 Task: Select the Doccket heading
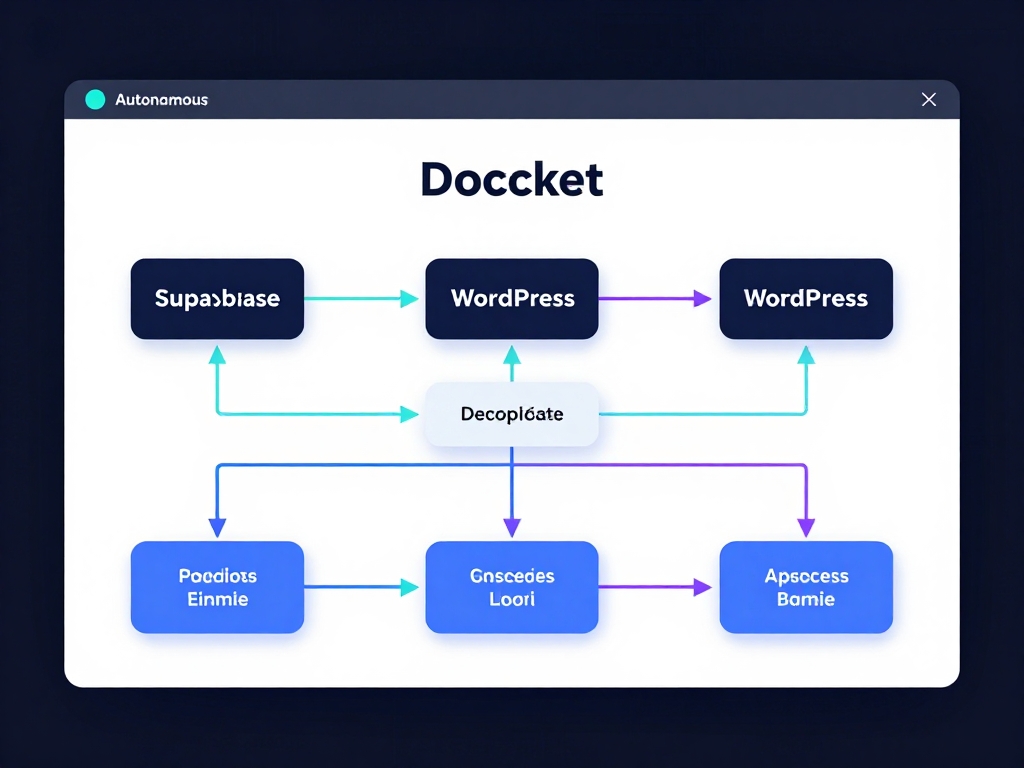pos(511,179)
